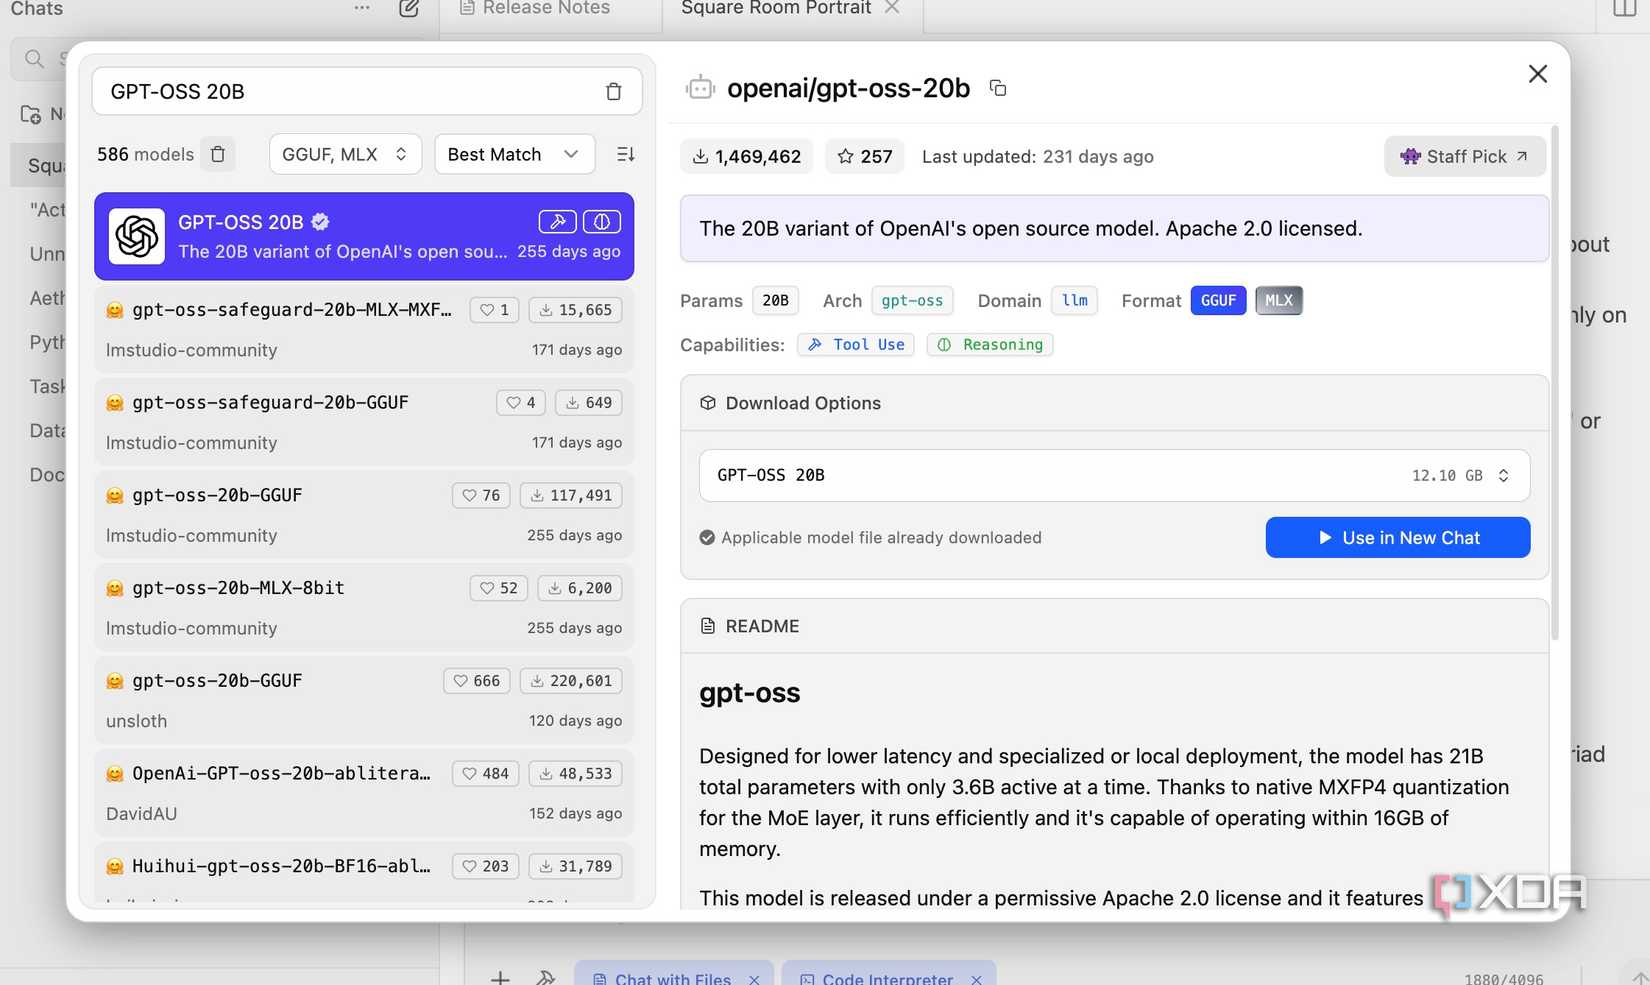Click Use in New Chat button
Screen dimensions: 1650x985
coord(1397,537)
